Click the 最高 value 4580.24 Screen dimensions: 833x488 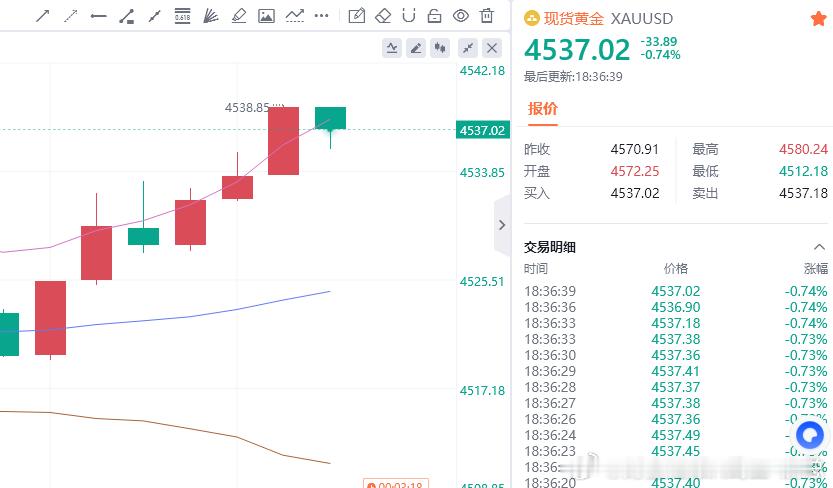803,149
